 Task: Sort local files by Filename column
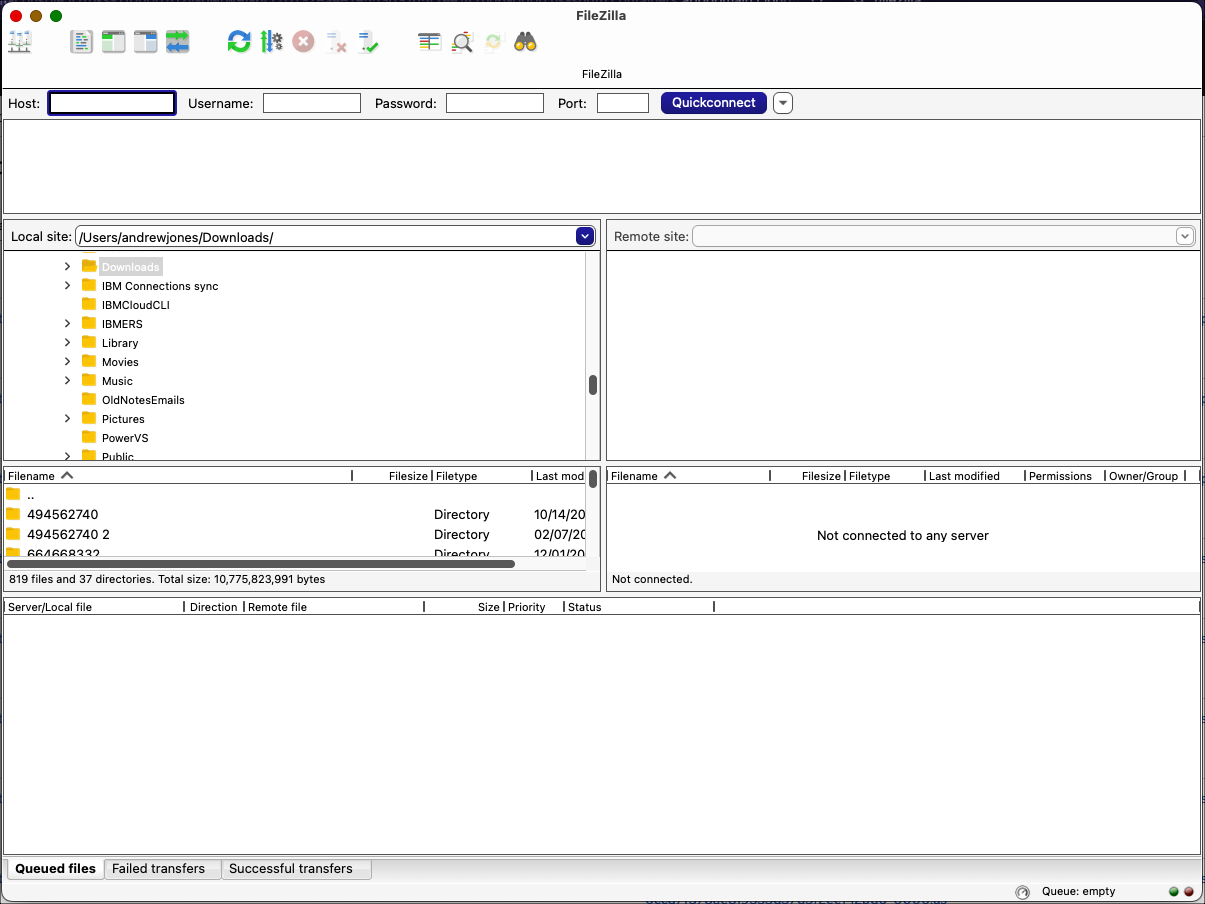pyautogui.click(x=178, y=476)
